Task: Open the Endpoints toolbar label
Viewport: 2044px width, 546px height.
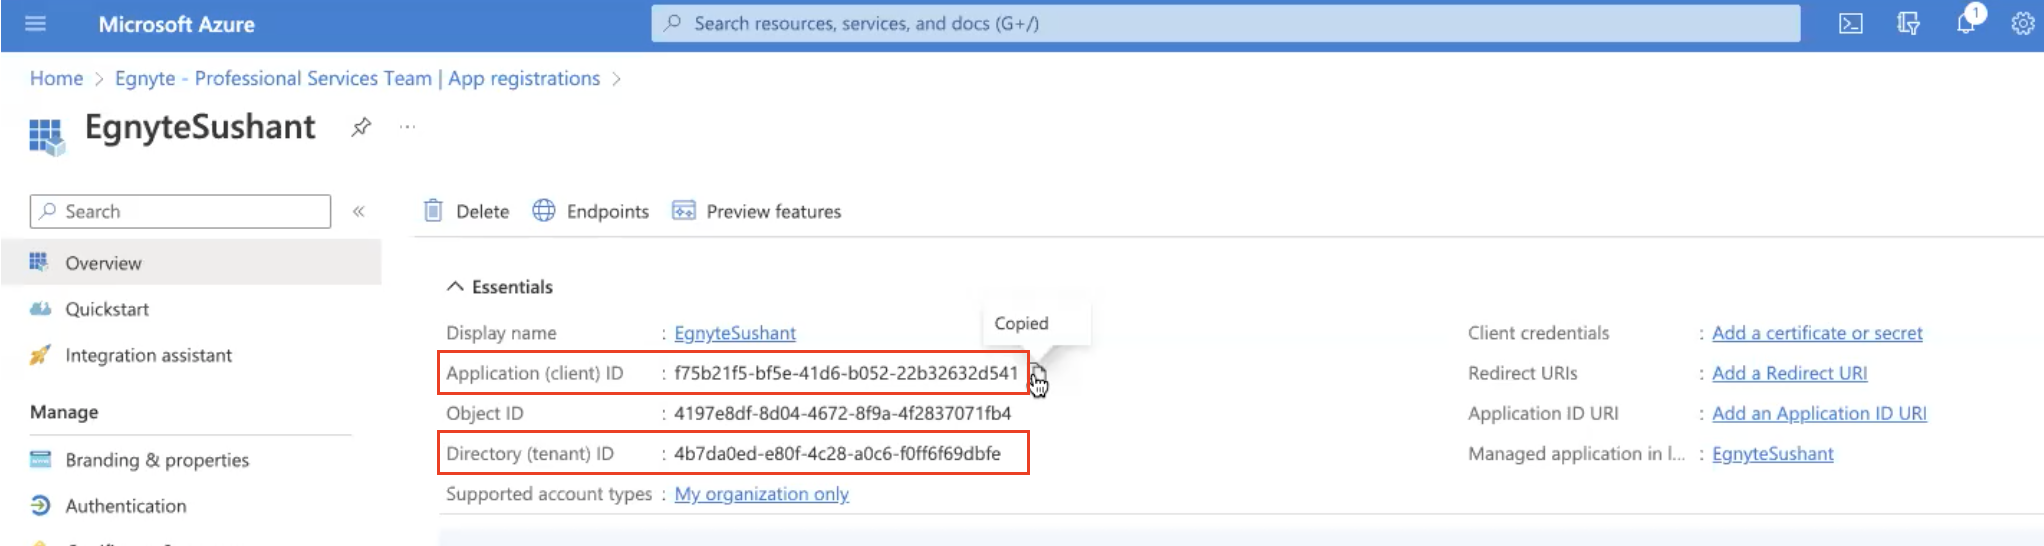Action: tap(608, 212)
